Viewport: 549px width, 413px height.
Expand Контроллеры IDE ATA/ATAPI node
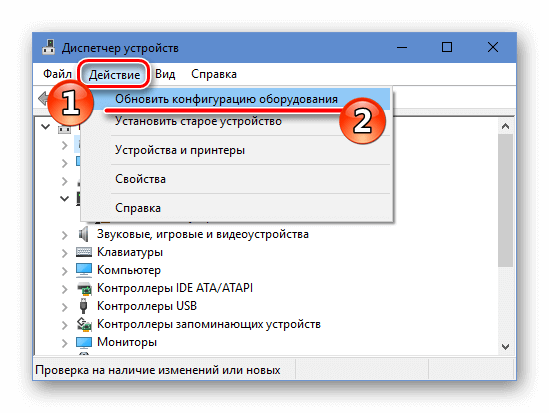64,289
